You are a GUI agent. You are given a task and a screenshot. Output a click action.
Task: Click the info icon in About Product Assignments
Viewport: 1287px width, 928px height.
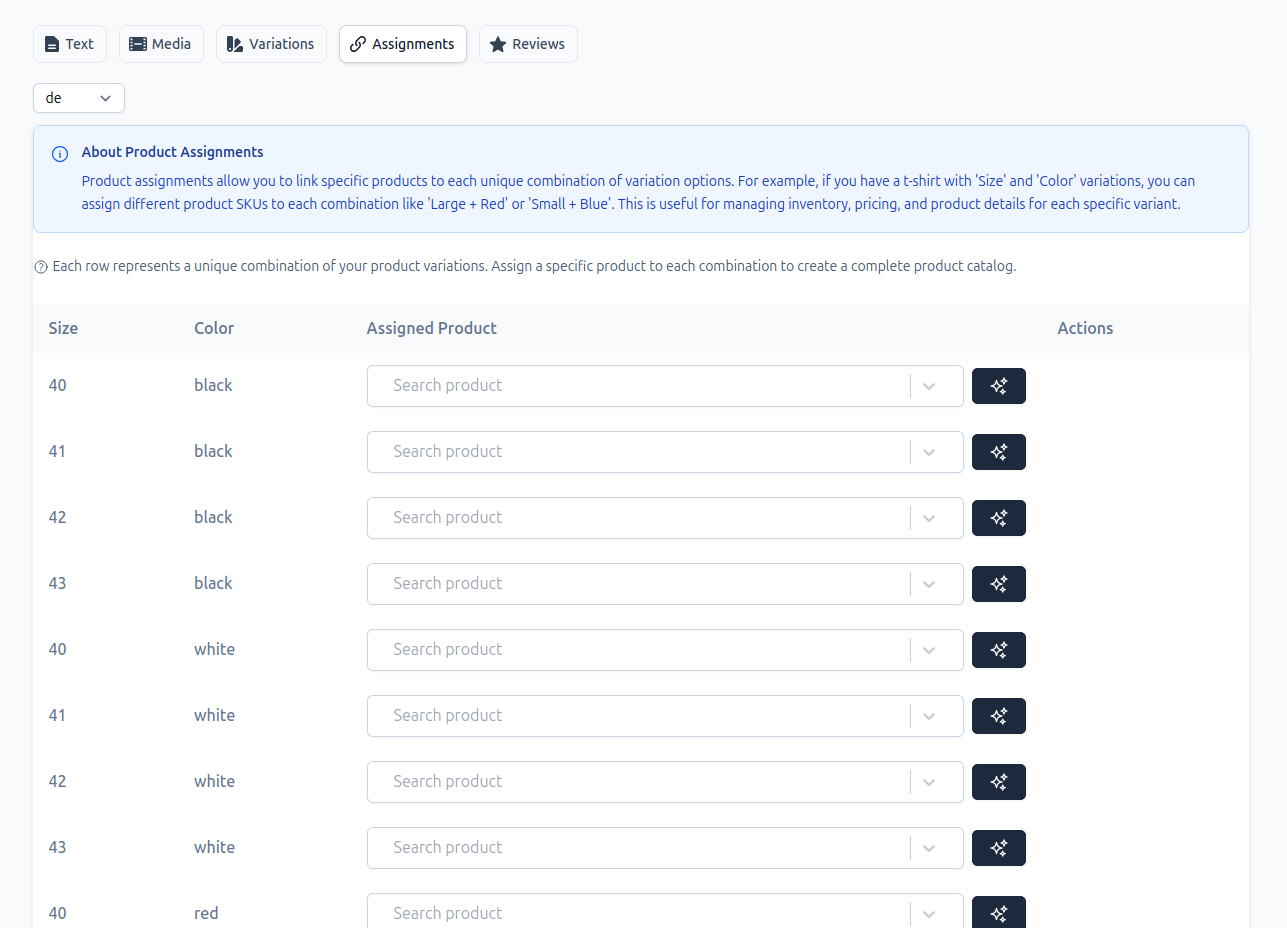60,153
